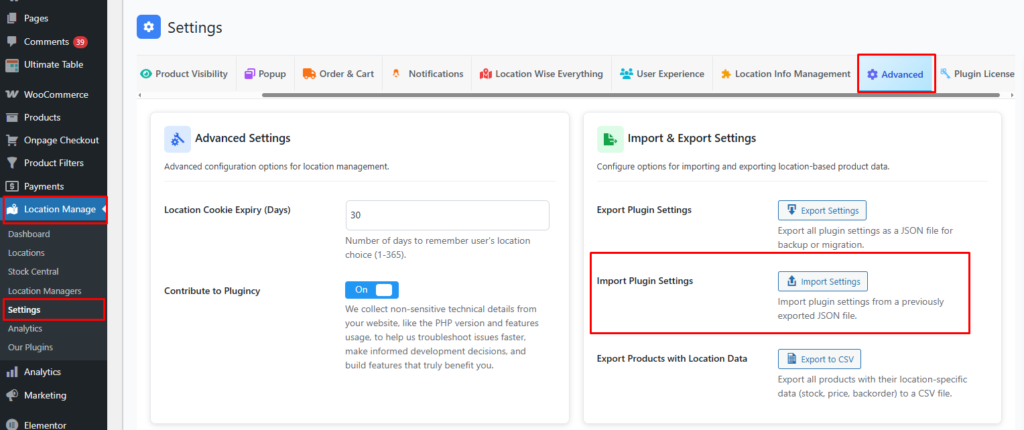Screen dimensions: 1024x430
Task: Click the Advanced Settings section icon
Action: (x=177, y=138)
